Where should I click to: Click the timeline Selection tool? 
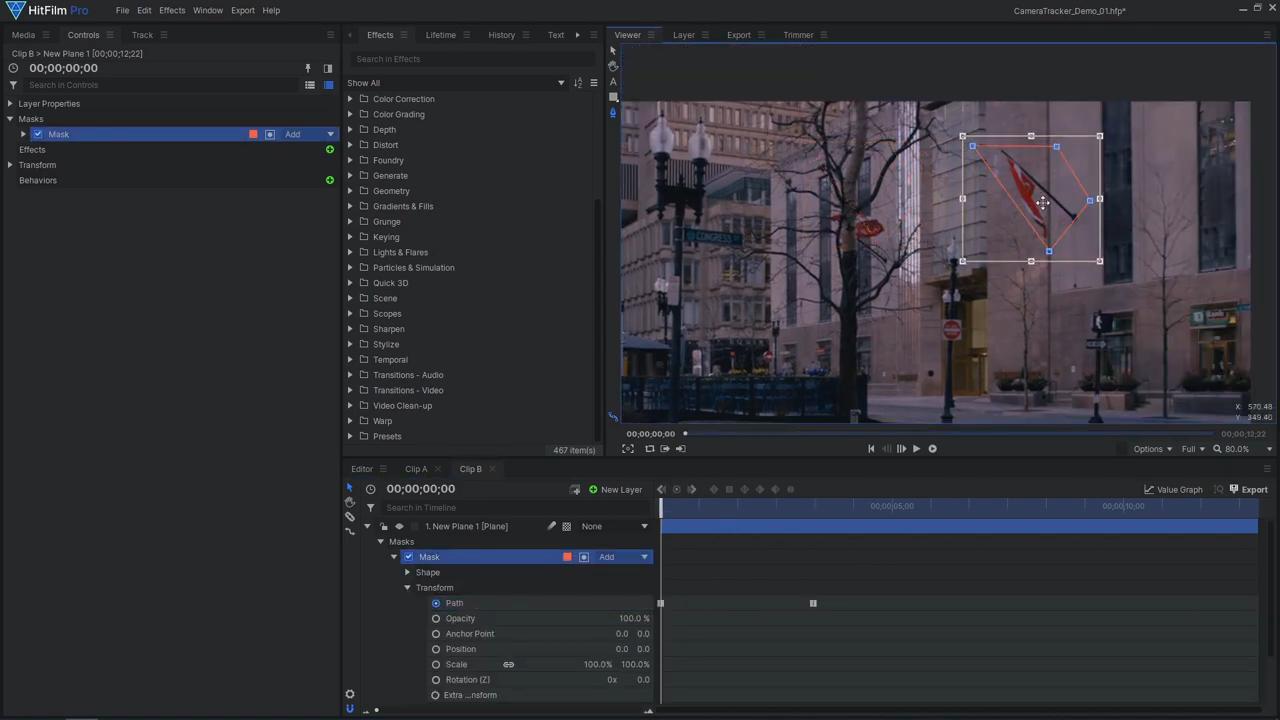pos(349,488)
